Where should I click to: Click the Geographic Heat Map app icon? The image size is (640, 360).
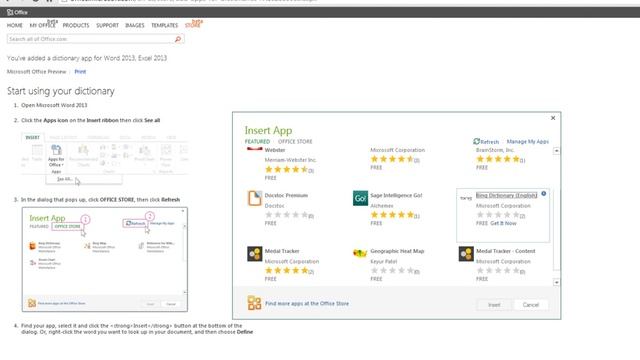(360, 253)
